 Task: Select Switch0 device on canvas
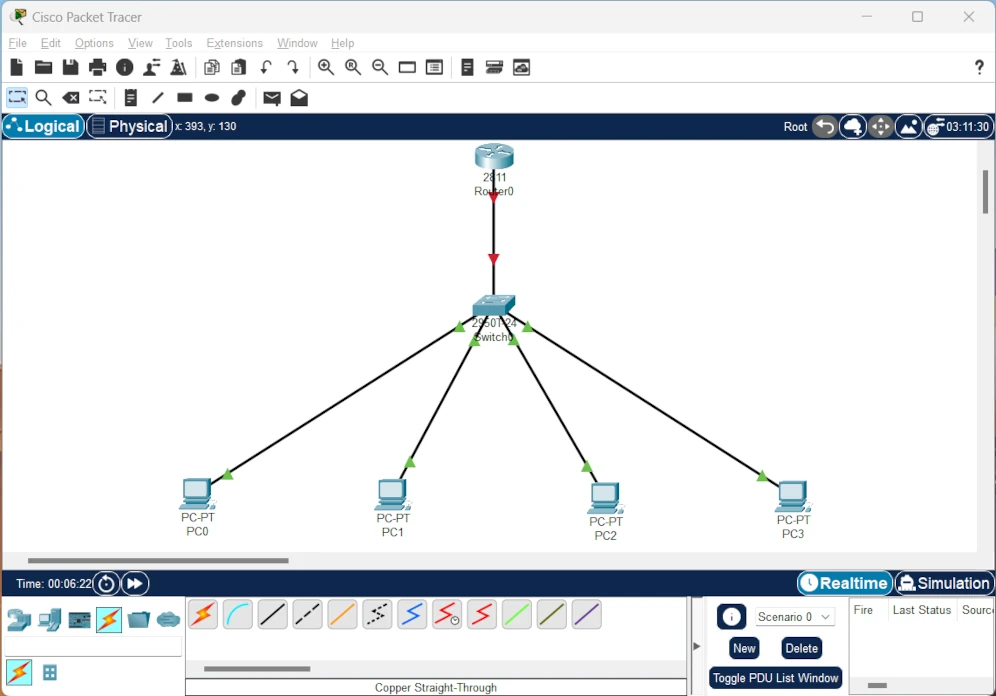tap(494, 305)
